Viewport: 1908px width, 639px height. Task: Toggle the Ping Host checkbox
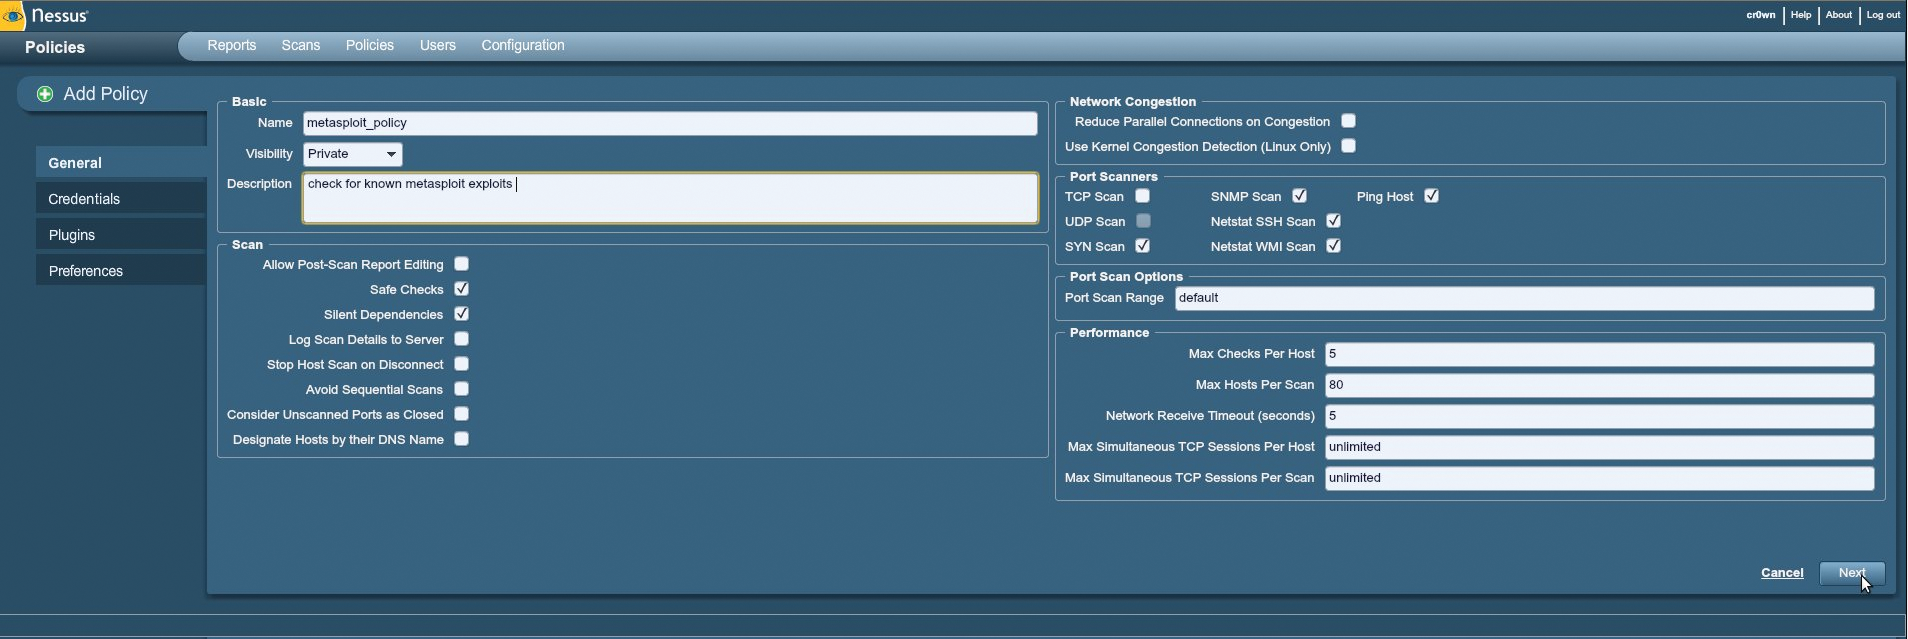tap(1431, 196)
